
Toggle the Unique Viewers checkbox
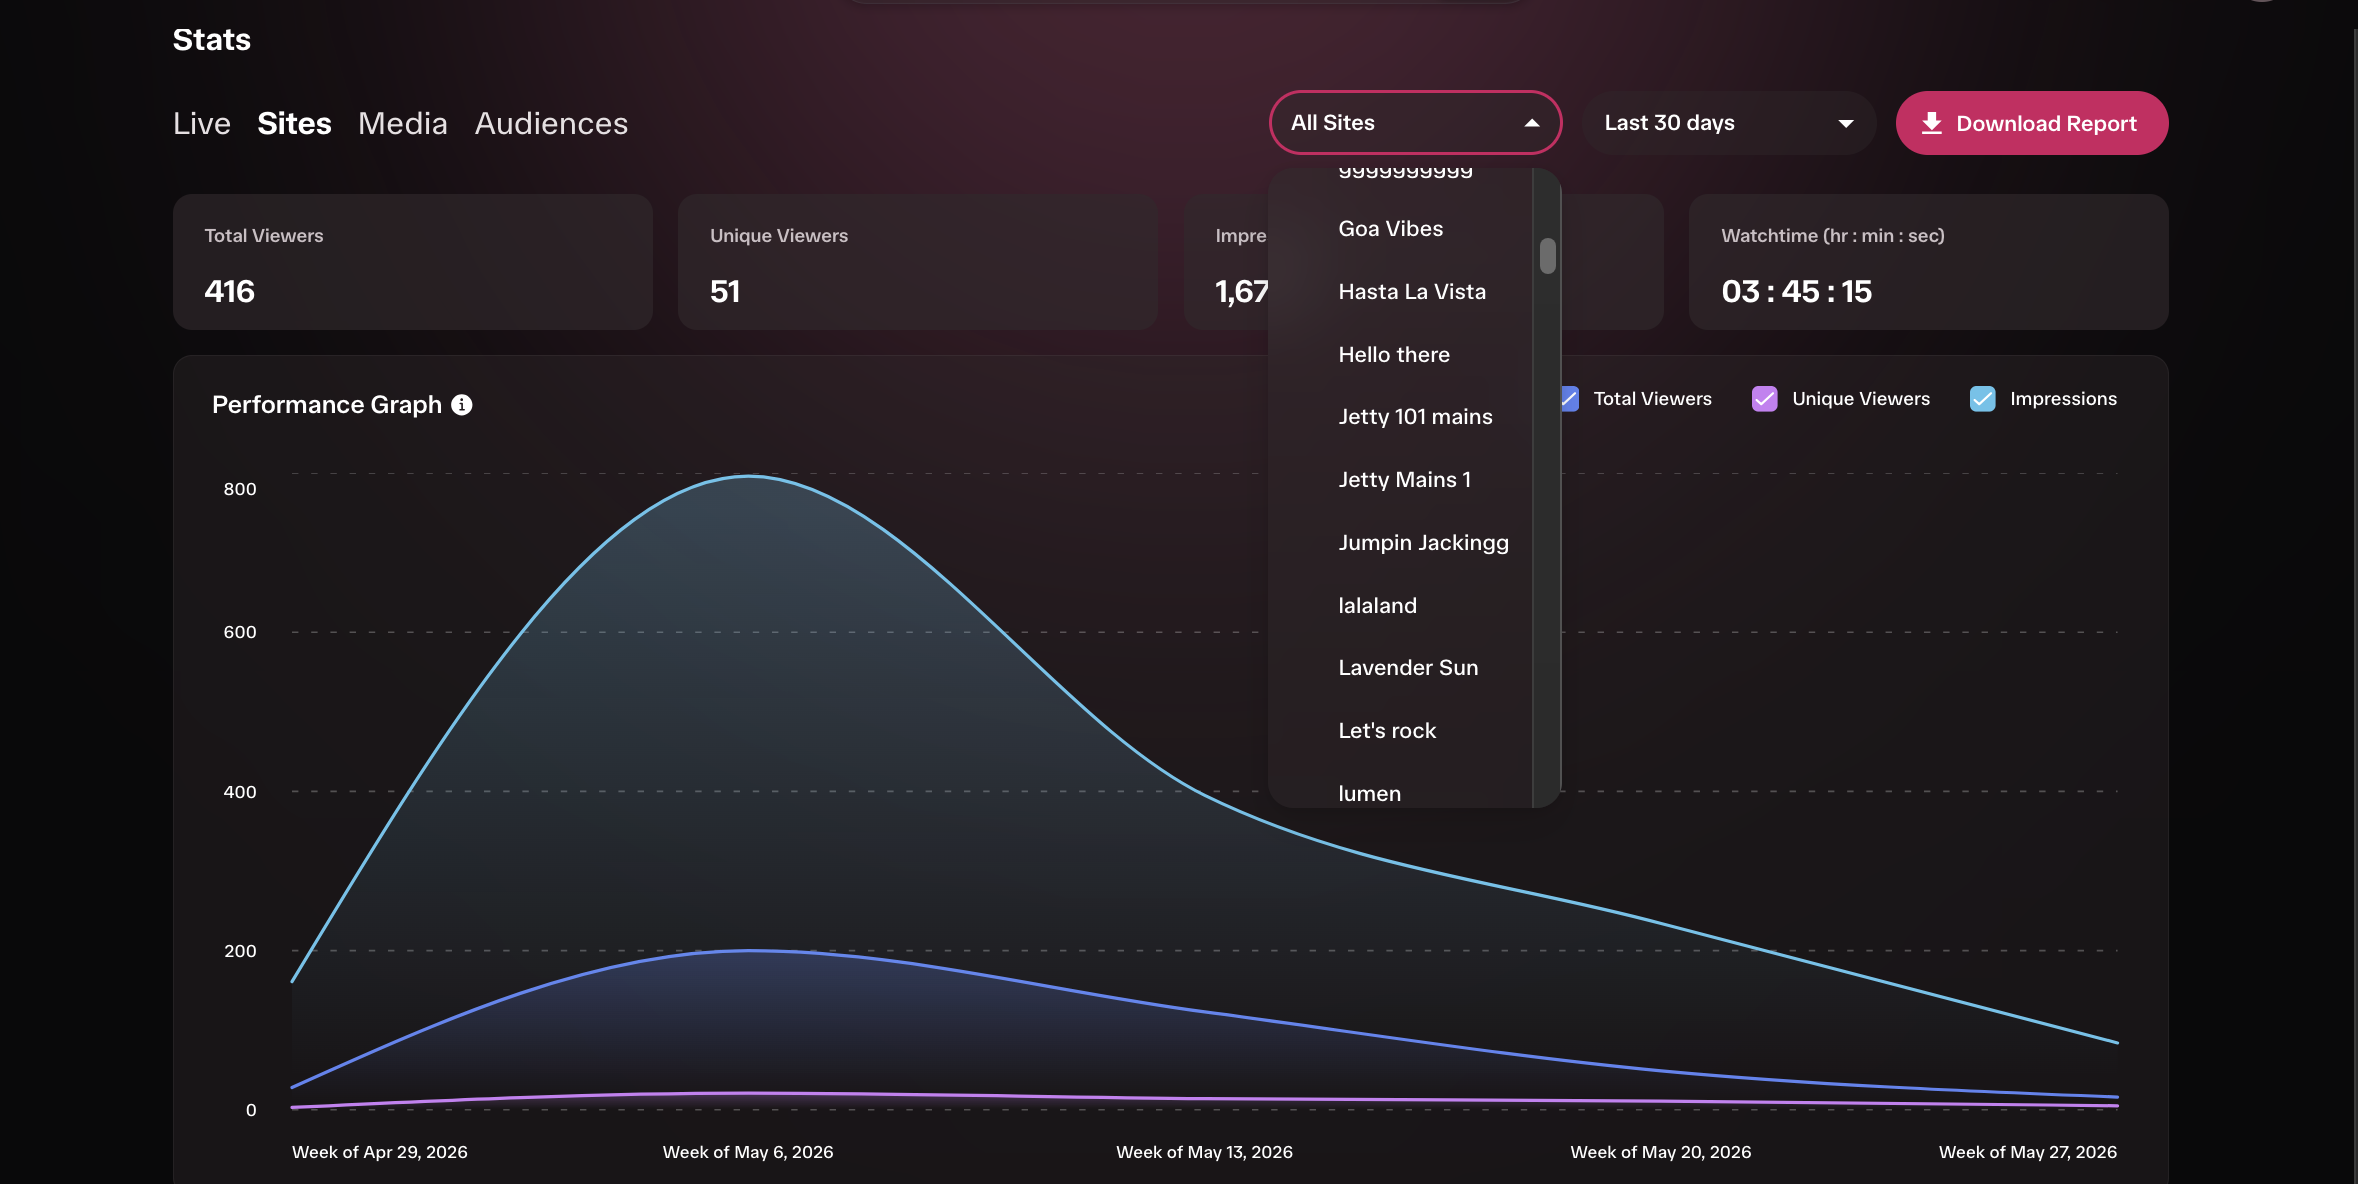[1764, 399]
